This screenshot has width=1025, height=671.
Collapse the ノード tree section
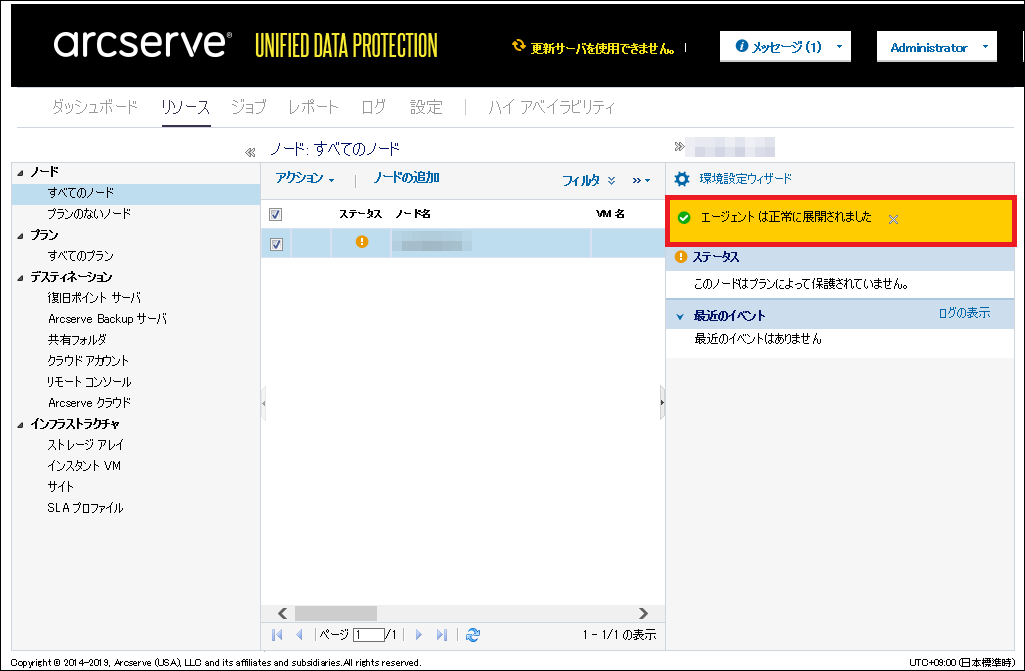[x=20, y=173]
